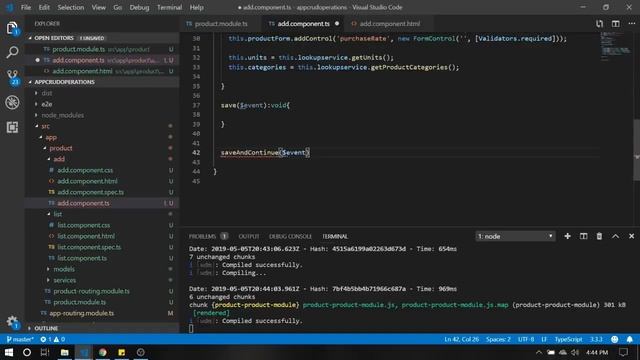Switch to product.module.ts editor tab
640x360 pixels.
(x=220, y=24)
